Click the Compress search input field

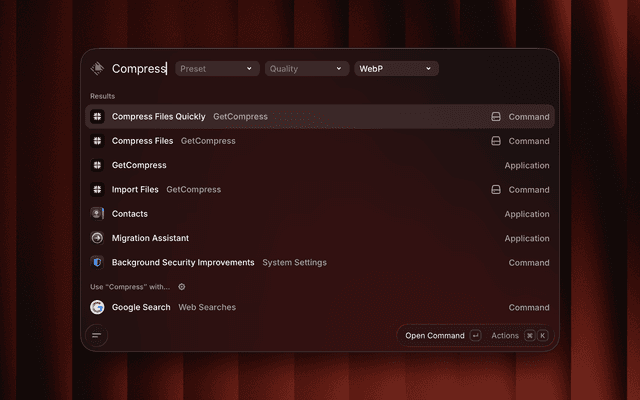click(139, 69)
